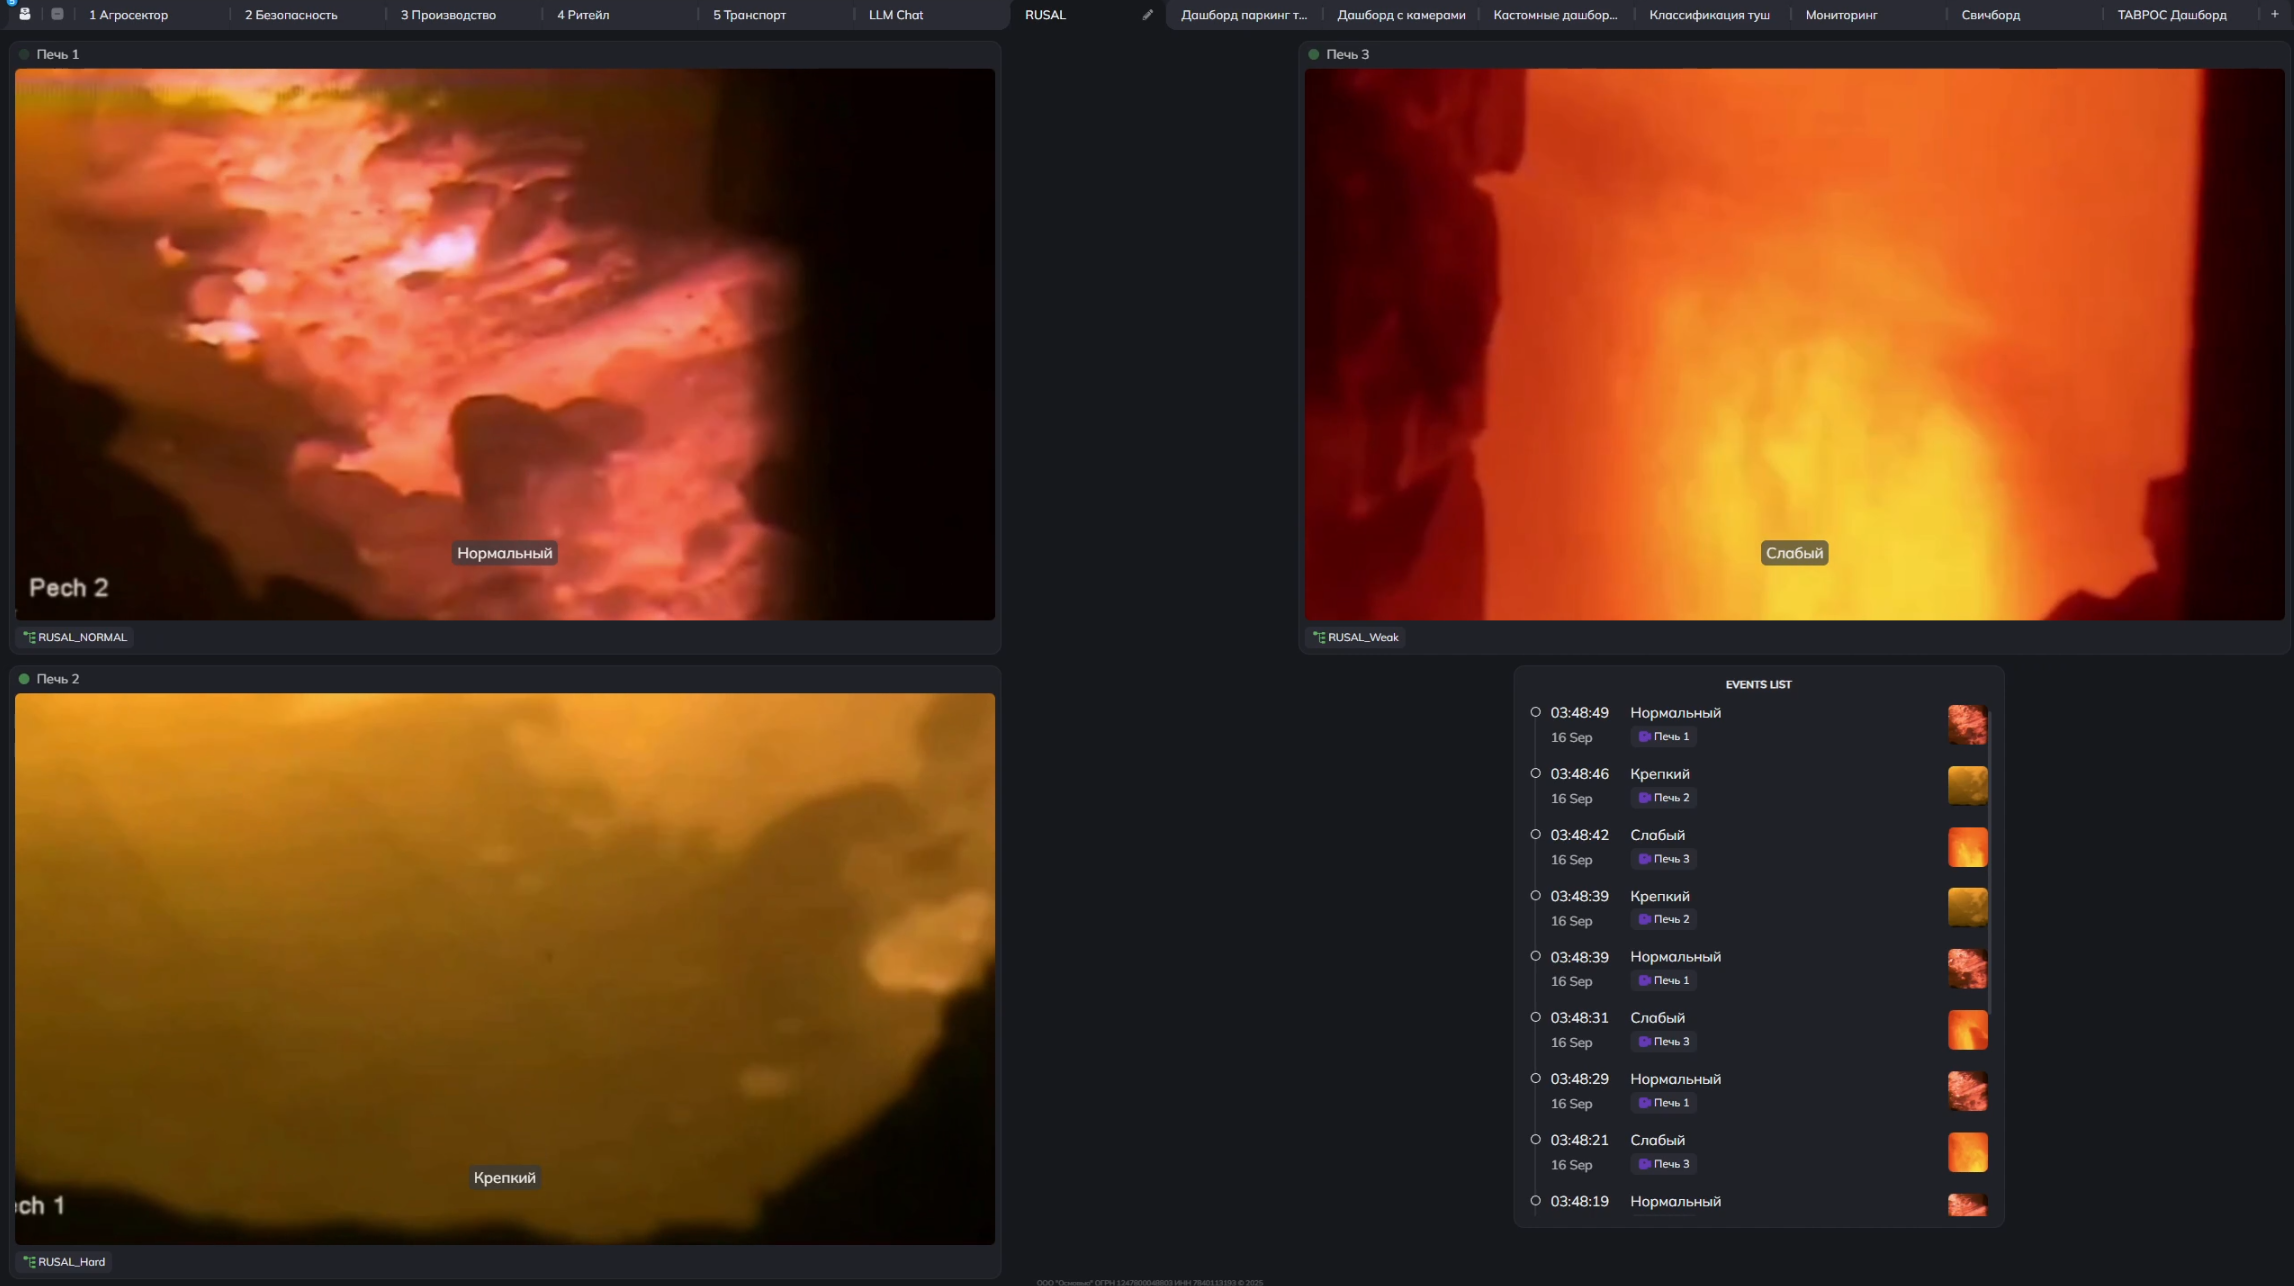
Task: Open thumbnail of the 03:48:49 Нормальный event
Action: click(1967, 725)
